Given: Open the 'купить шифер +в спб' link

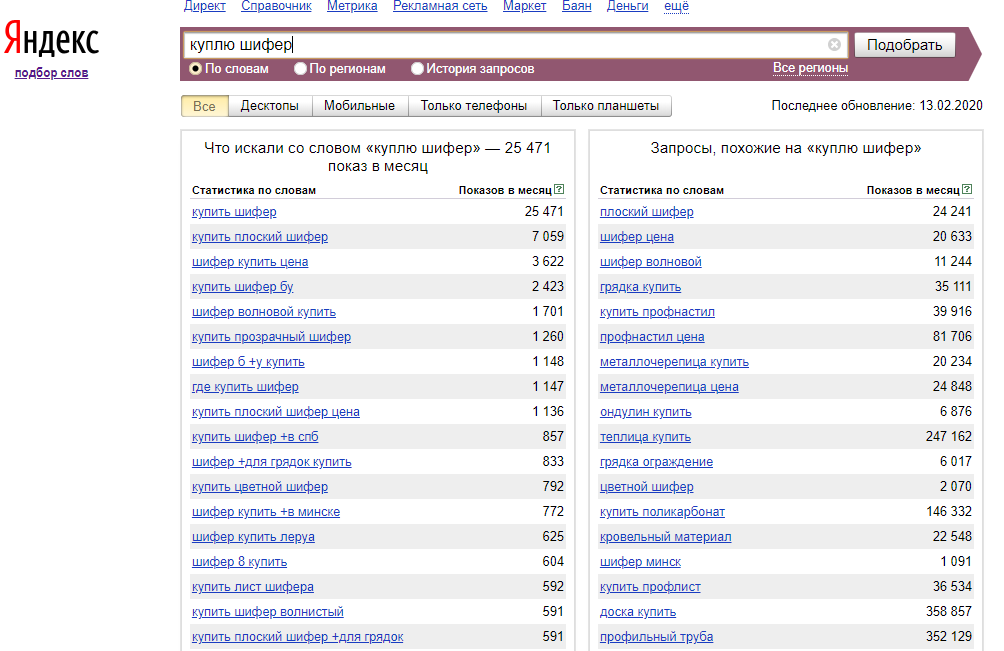Looking at the screenshot, I should pyautogui.click(x=255, y=437).
